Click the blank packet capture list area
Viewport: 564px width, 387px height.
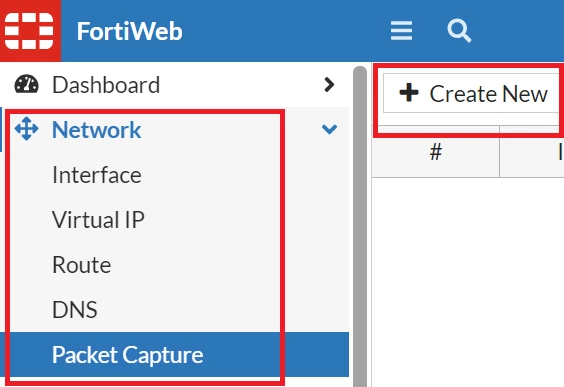(x=468, y=282)
